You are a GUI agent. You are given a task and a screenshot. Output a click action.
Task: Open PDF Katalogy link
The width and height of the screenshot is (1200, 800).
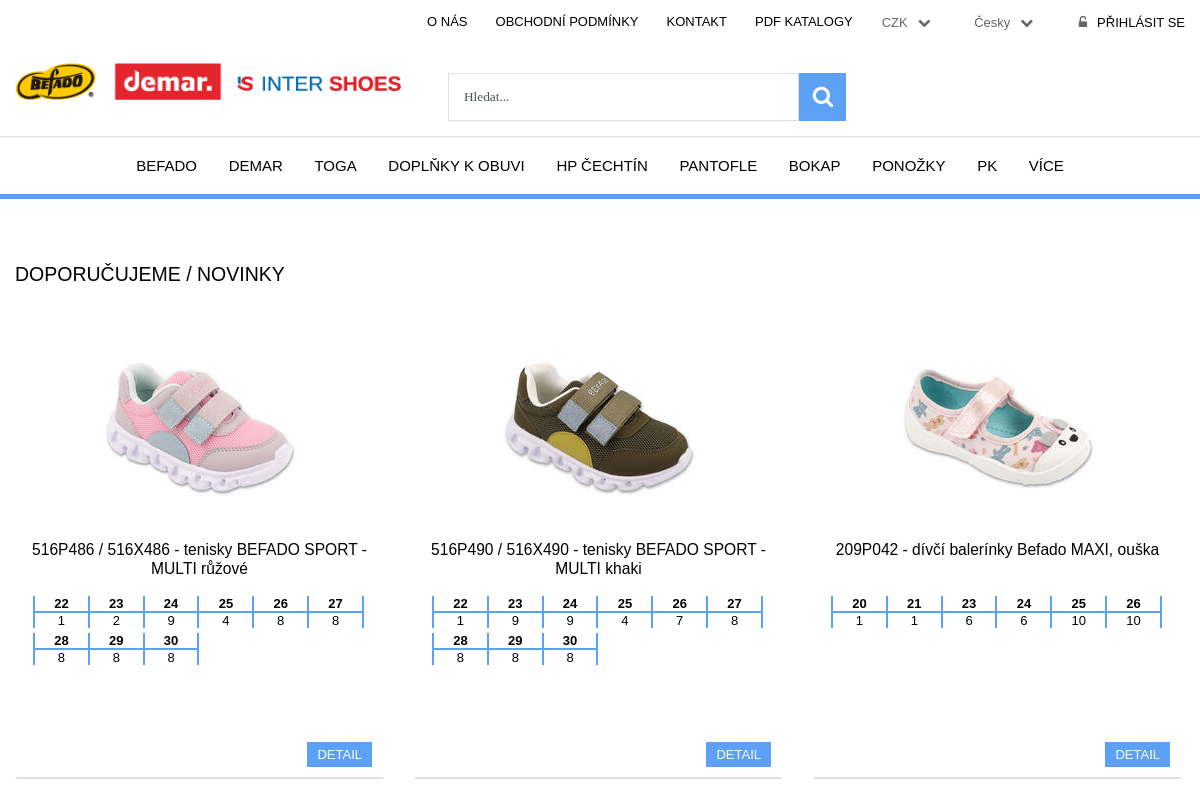[804, 22]
